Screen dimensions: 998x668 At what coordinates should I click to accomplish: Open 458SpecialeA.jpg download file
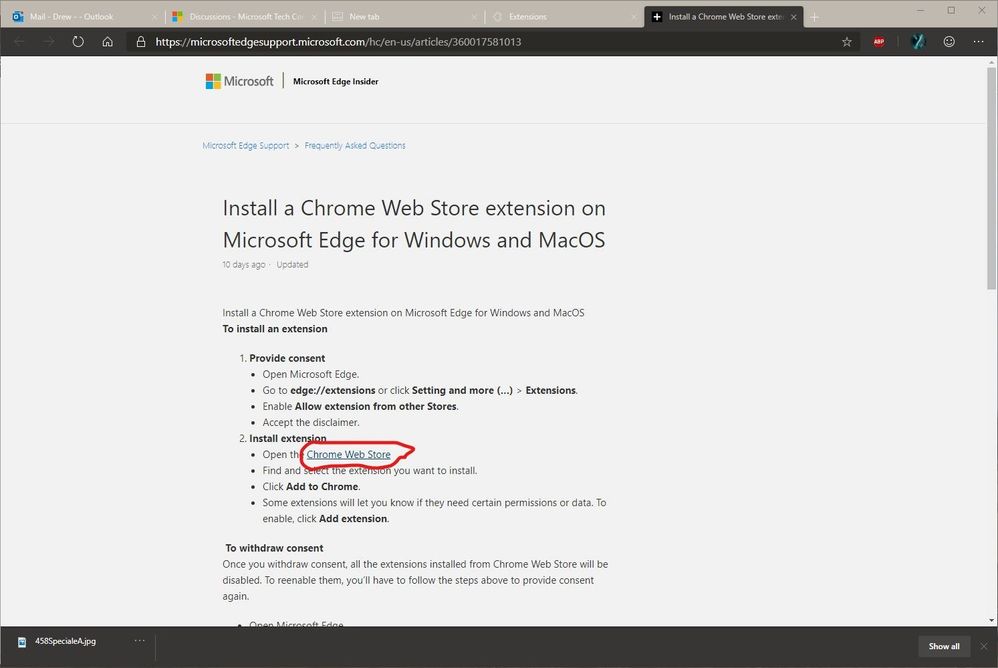click(65, 641)
